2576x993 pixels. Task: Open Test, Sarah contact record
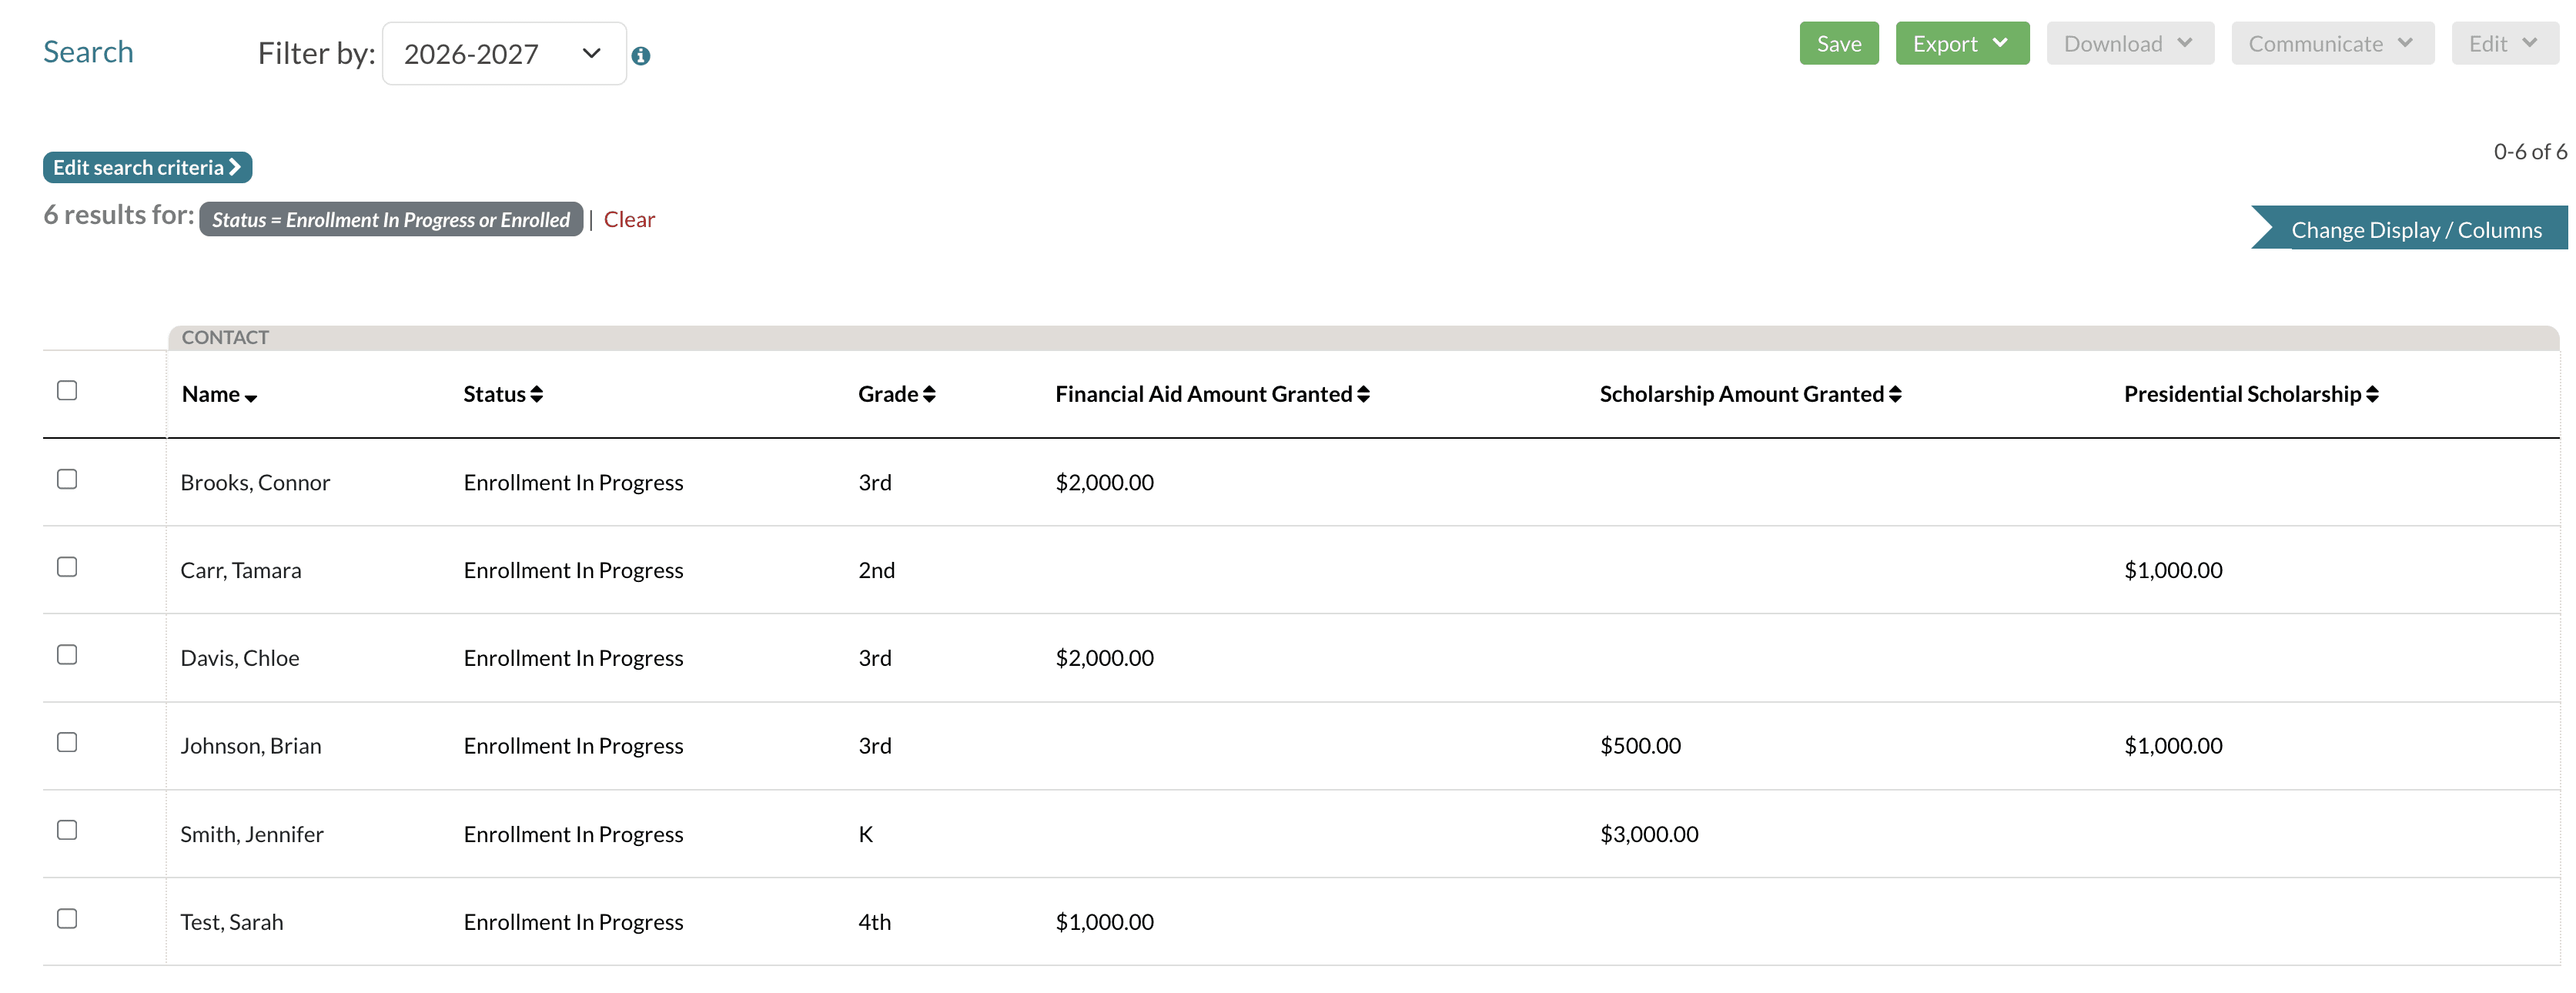pos(231,922)
